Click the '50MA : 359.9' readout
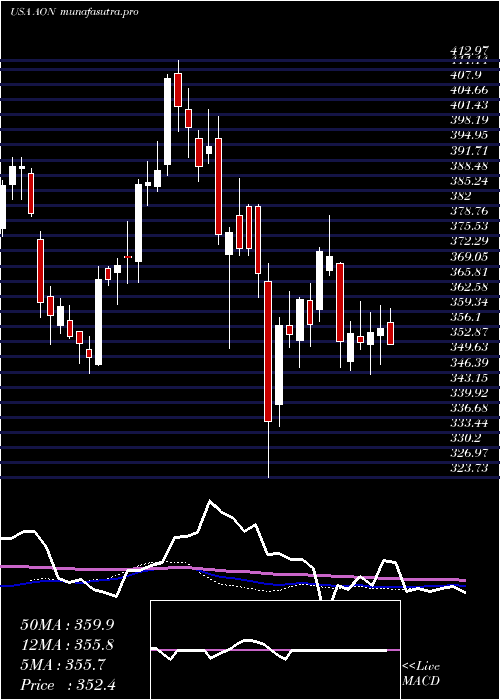Image resolution: width=500 pixels, height=700 pixels. coord(65,625)
